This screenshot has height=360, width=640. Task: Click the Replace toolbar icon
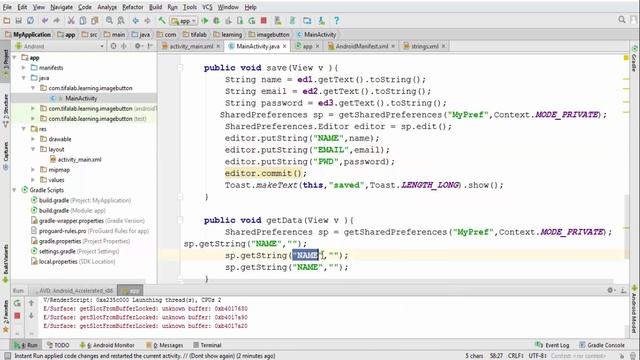[x=121, y=20]
